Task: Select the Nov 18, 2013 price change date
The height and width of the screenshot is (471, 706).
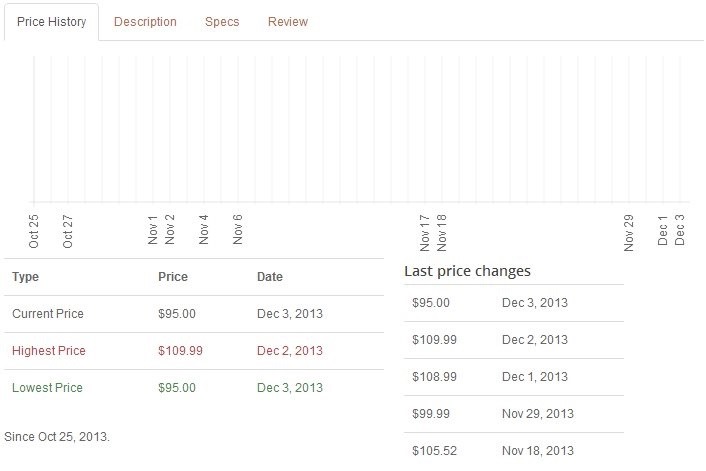Action: pyautogui.click(x=538, y=451)
